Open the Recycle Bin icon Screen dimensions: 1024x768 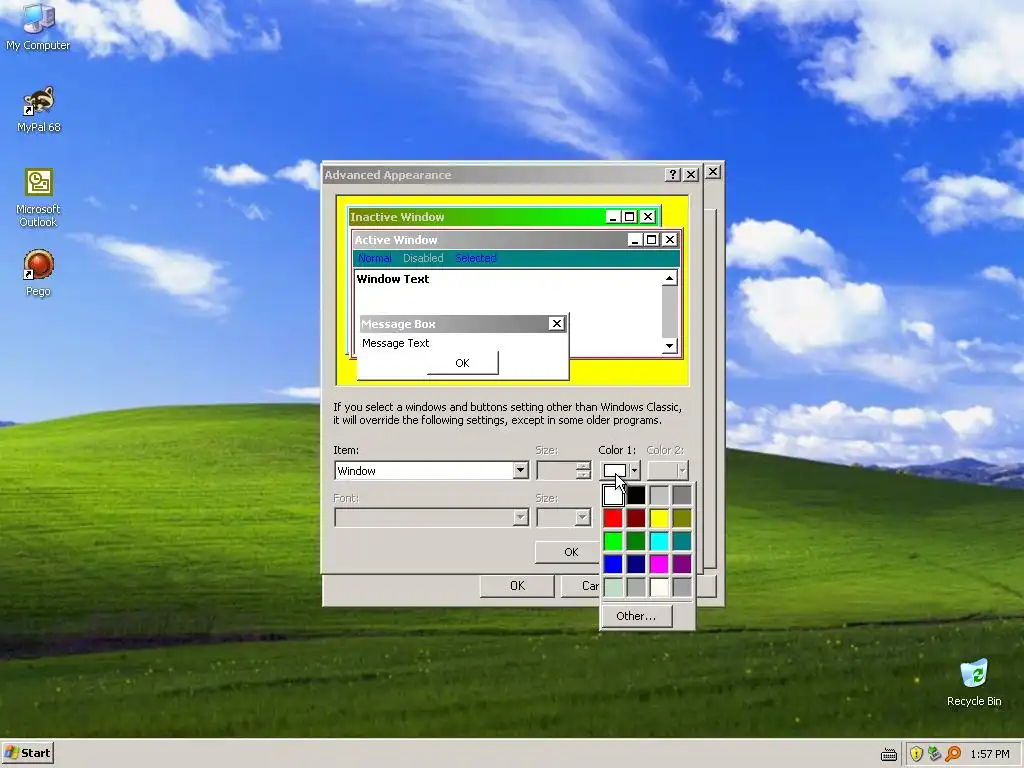(974, 682)
